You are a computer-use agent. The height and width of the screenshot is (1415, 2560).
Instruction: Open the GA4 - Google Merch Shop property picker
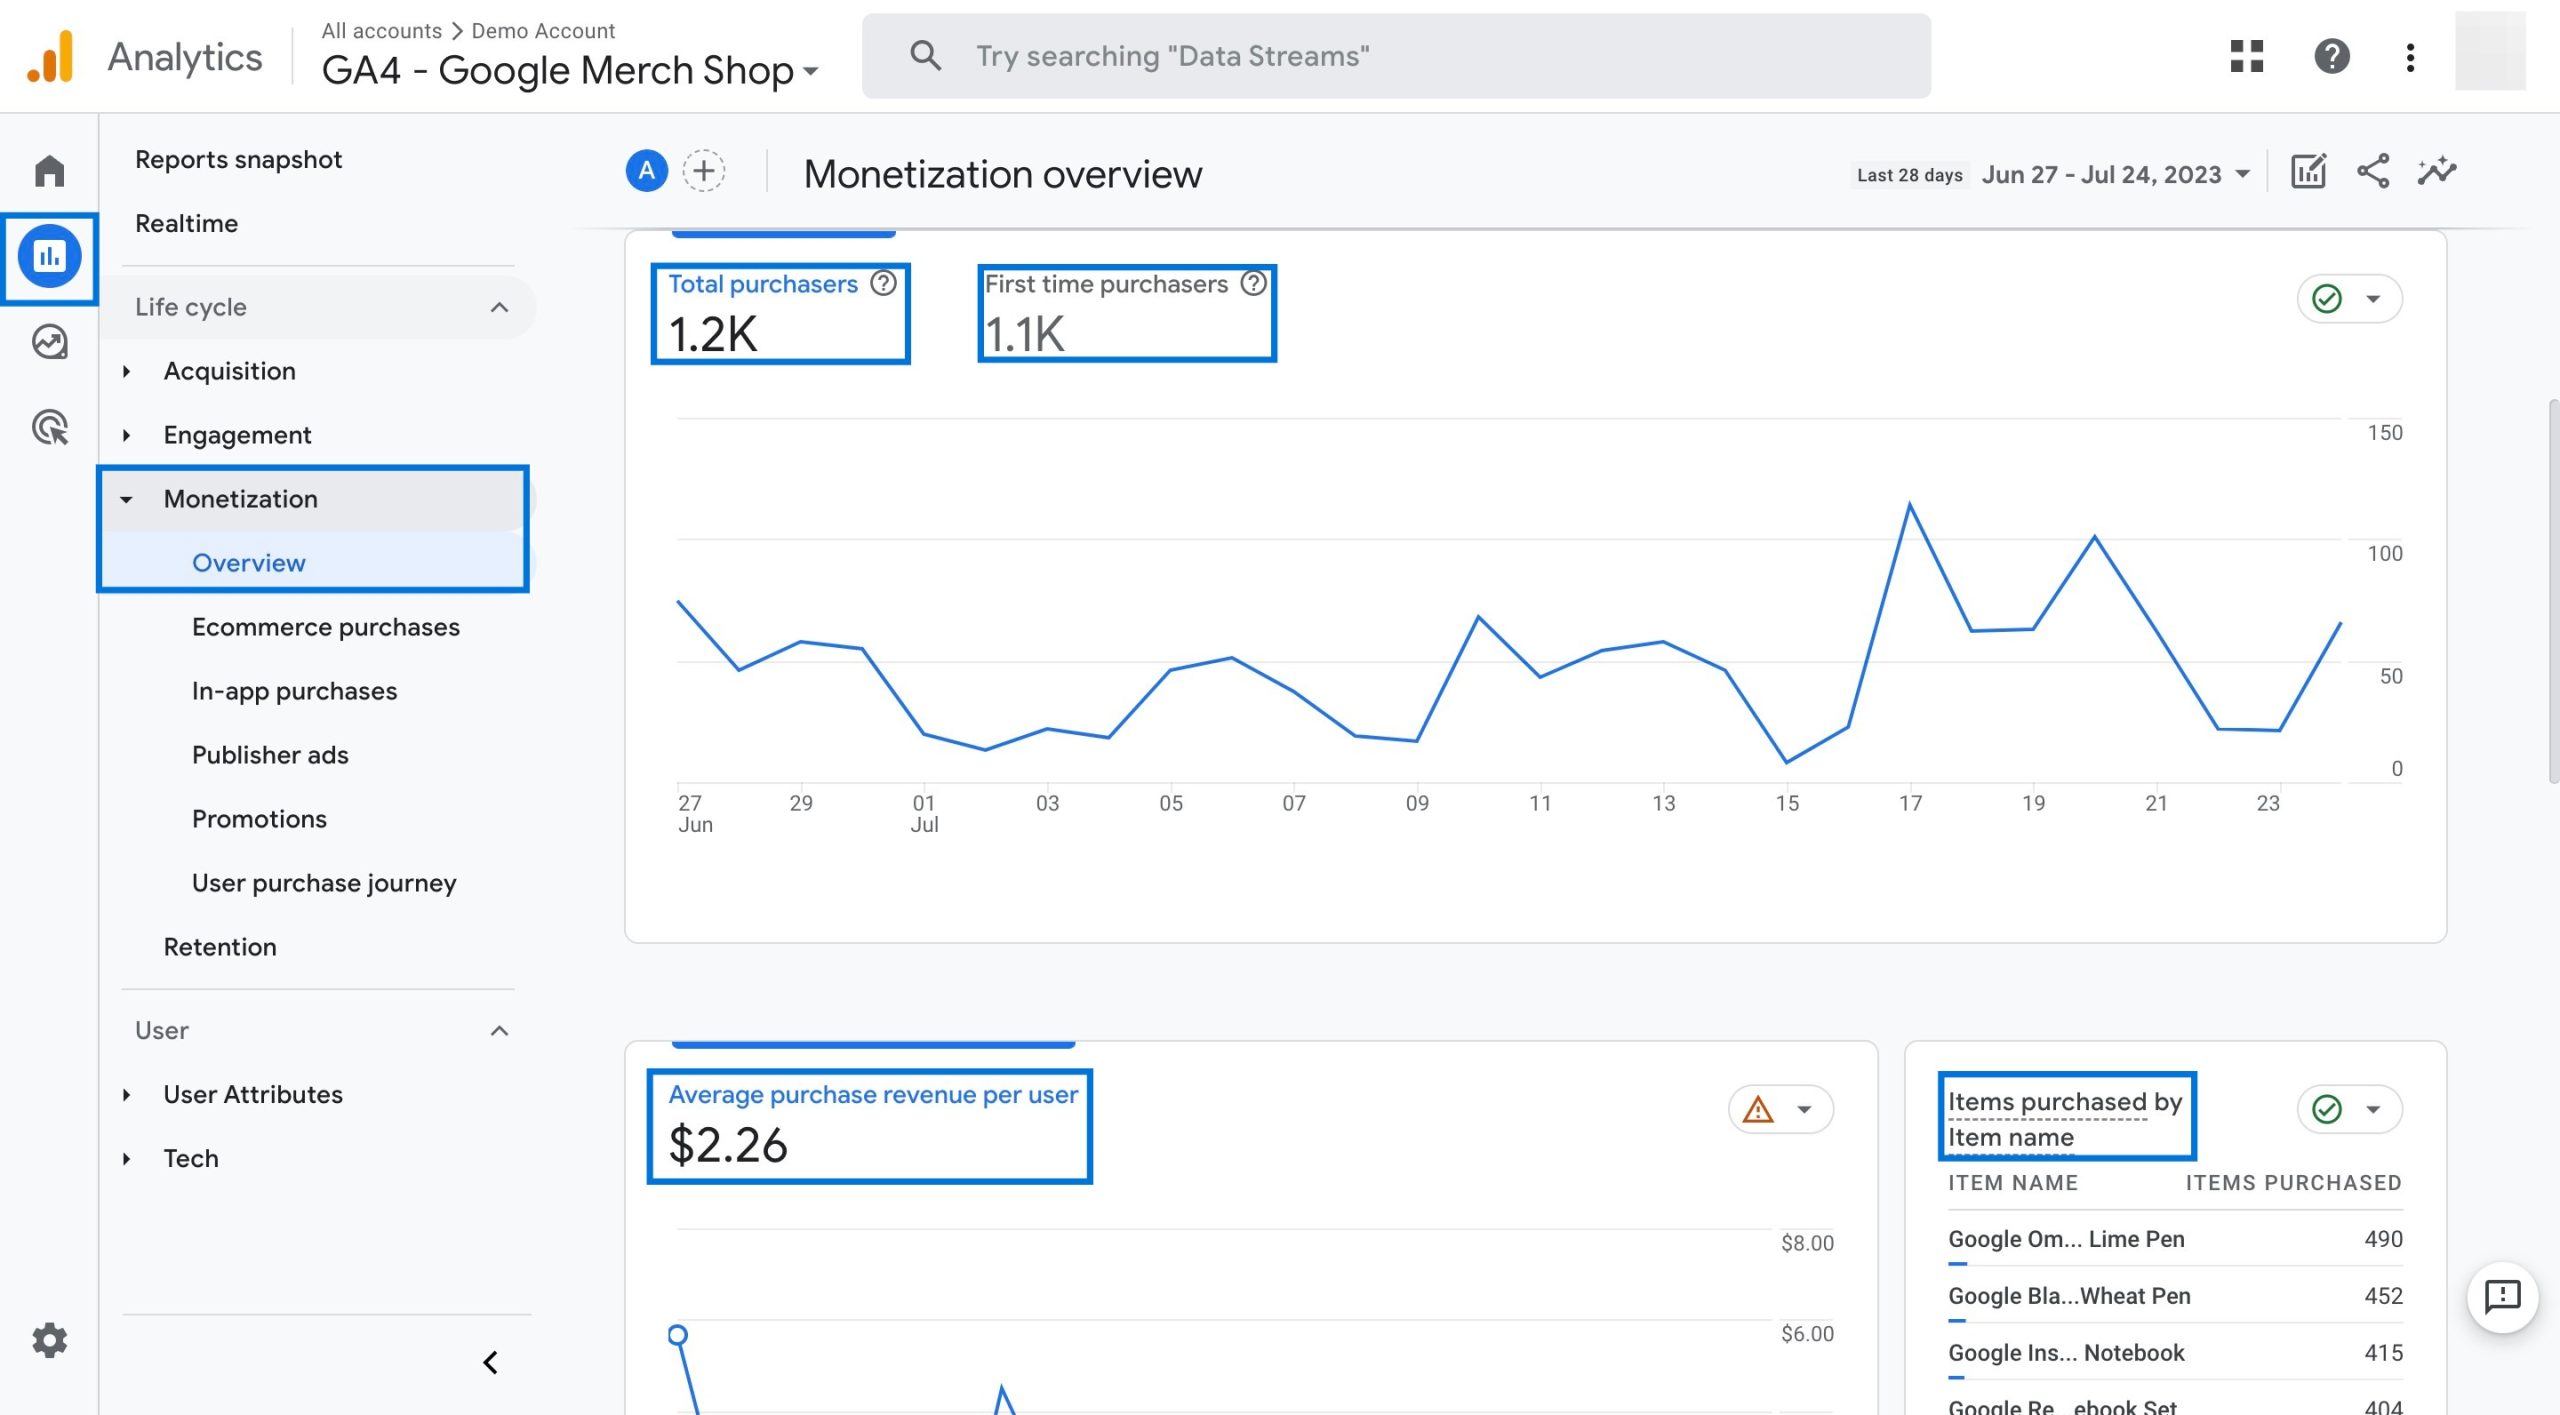tap(570, 70)
